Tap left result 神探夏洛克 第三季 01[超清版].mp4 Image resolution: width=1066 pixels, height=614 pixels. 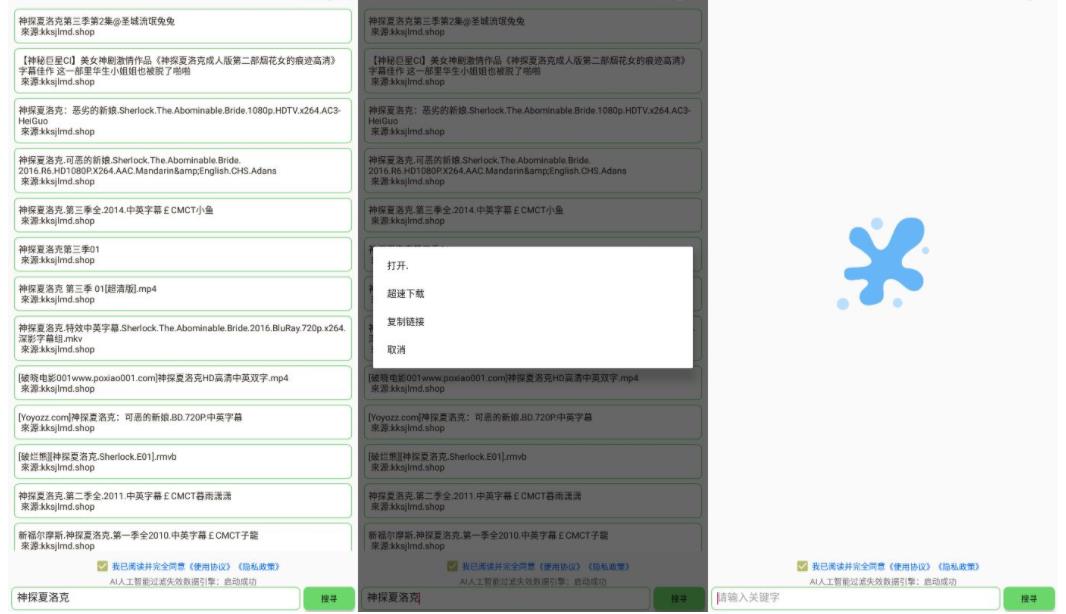click(182, 294)
